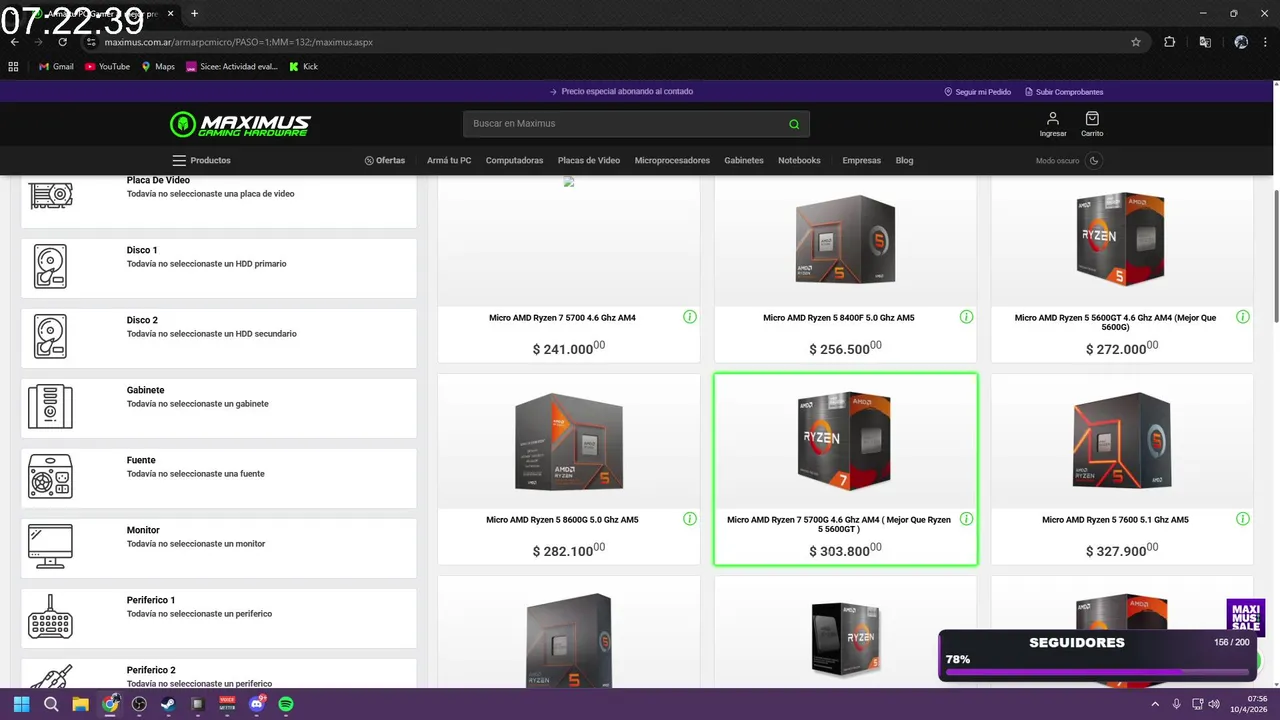Select Ryzen 5 7600 product image
The height and width of the screenshot is (720, 1280).
tap(1121, 441)
